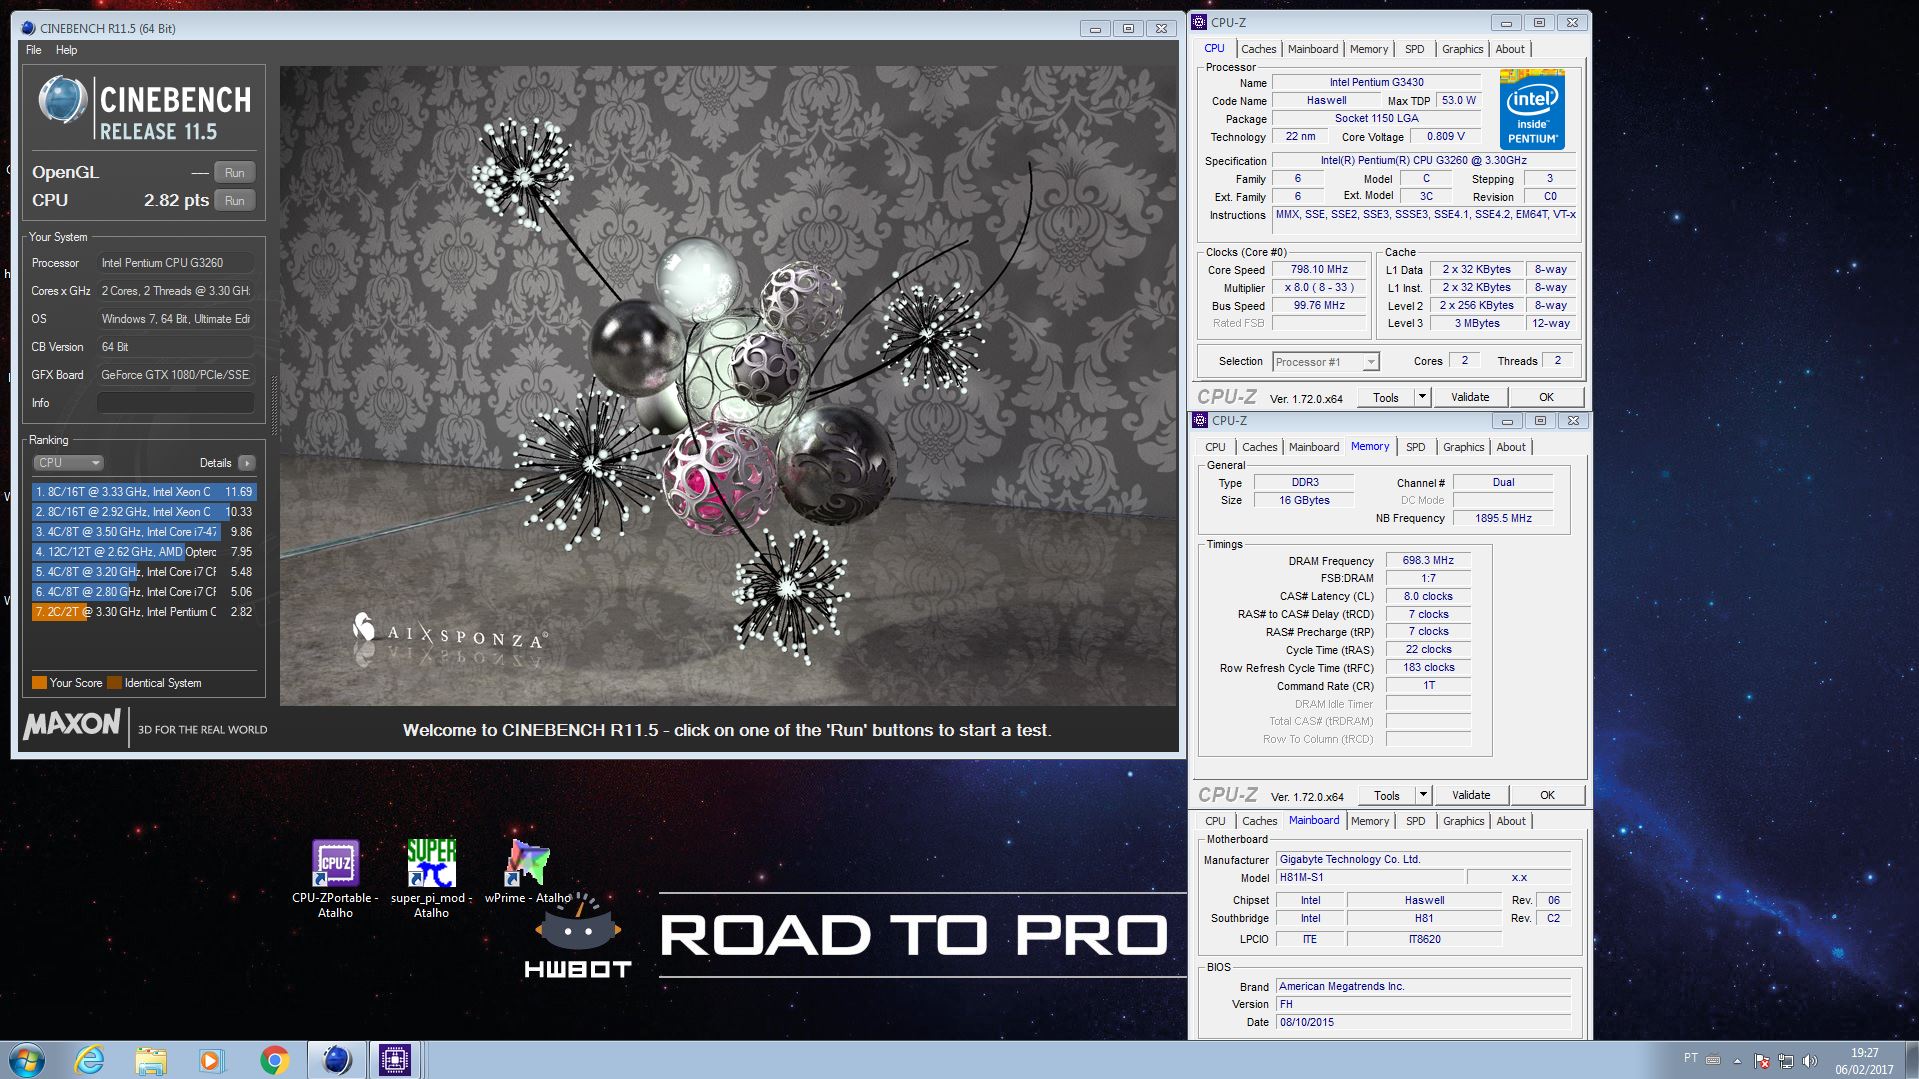Click the volume speaker tray icon
The width and height of the screenshot is (1919, 1079).
1810,1061
